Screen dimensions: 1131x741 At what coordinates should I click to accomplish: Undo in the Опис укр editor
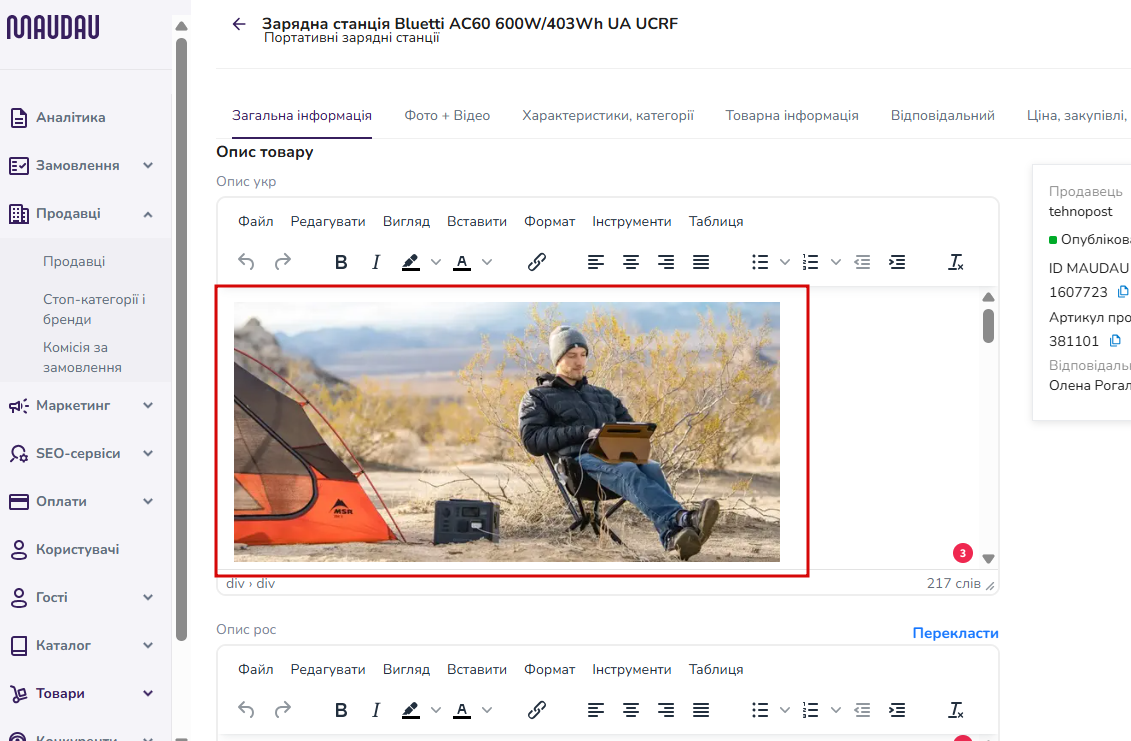pos(246,262)
